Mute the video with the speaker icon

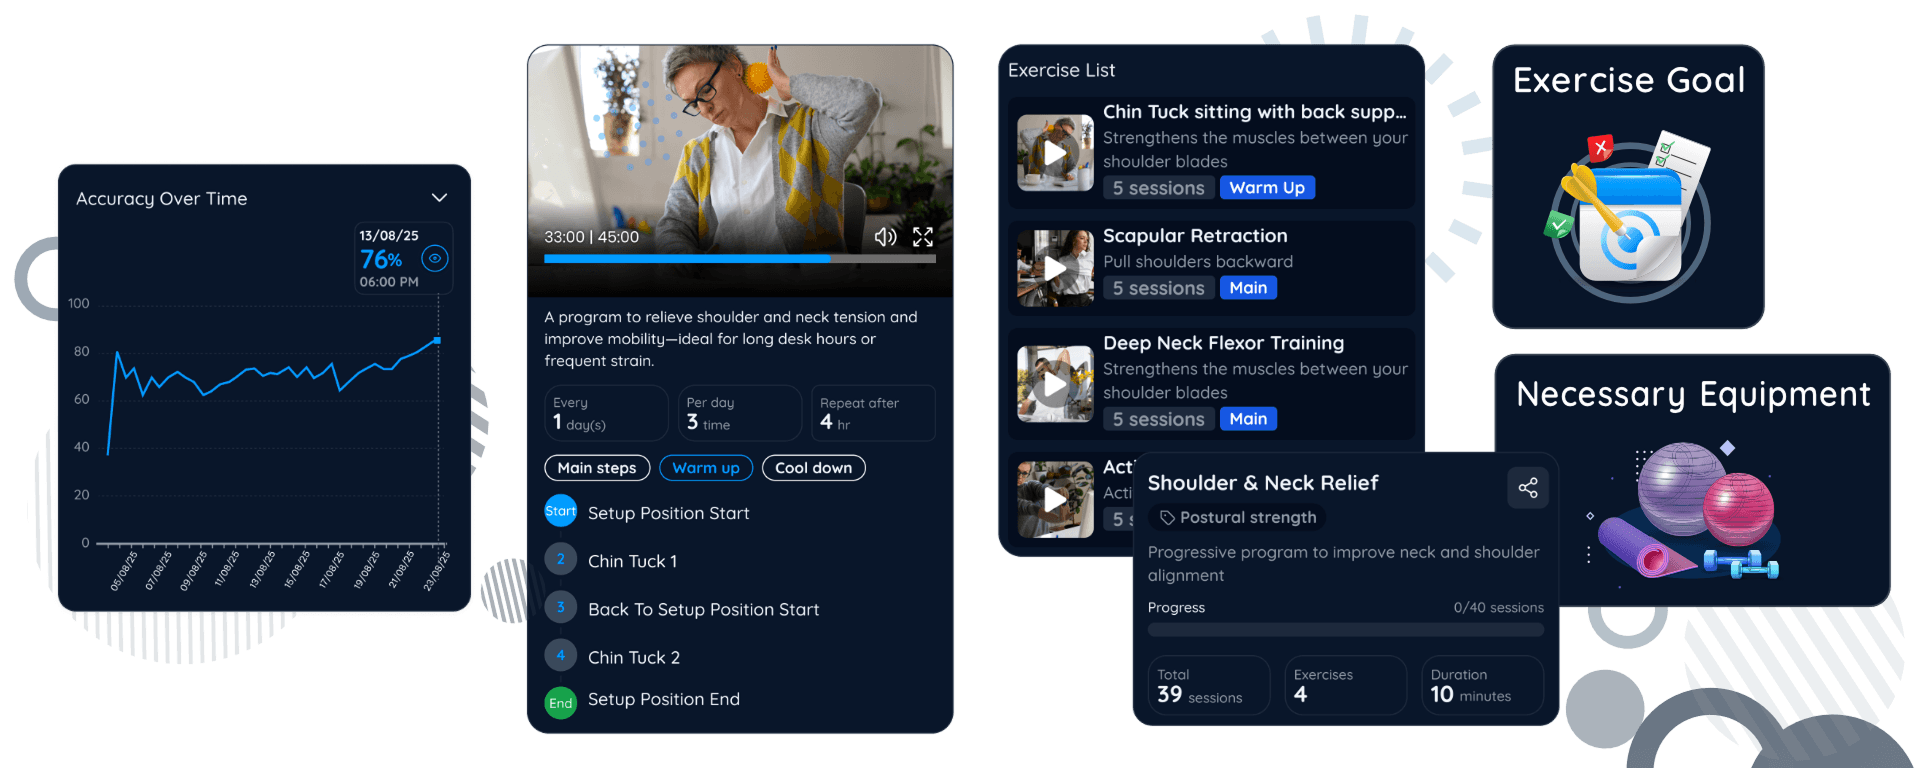coord(885,237)
